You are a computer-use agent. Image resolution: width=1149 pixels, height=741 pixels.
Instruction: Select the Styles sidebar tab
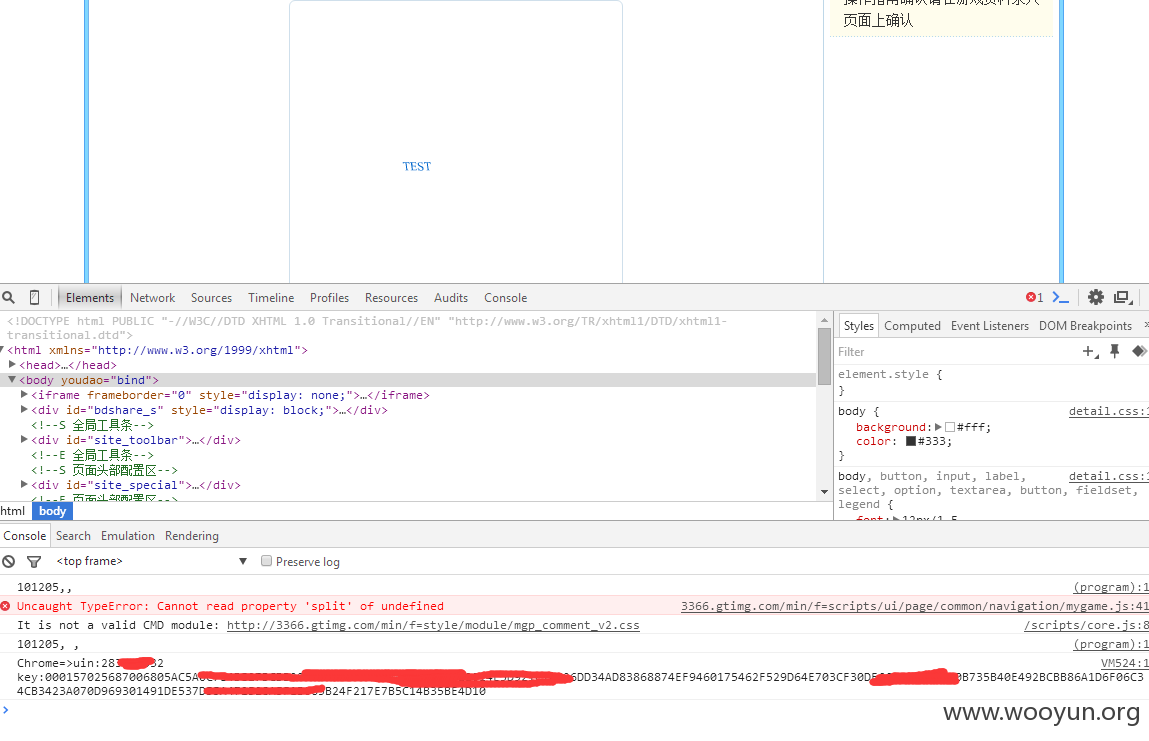859,325
